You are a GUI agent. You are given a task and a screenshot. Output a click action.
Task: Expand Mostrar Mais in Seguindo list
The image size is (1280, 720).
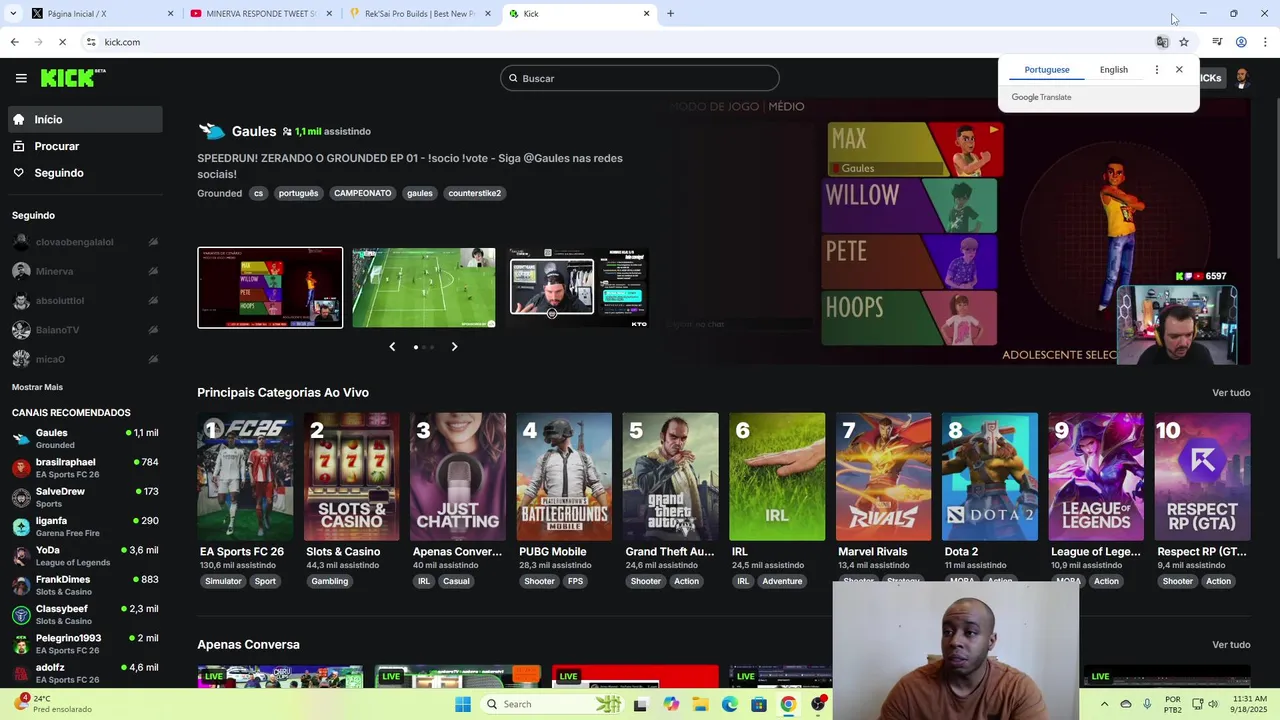37,387
